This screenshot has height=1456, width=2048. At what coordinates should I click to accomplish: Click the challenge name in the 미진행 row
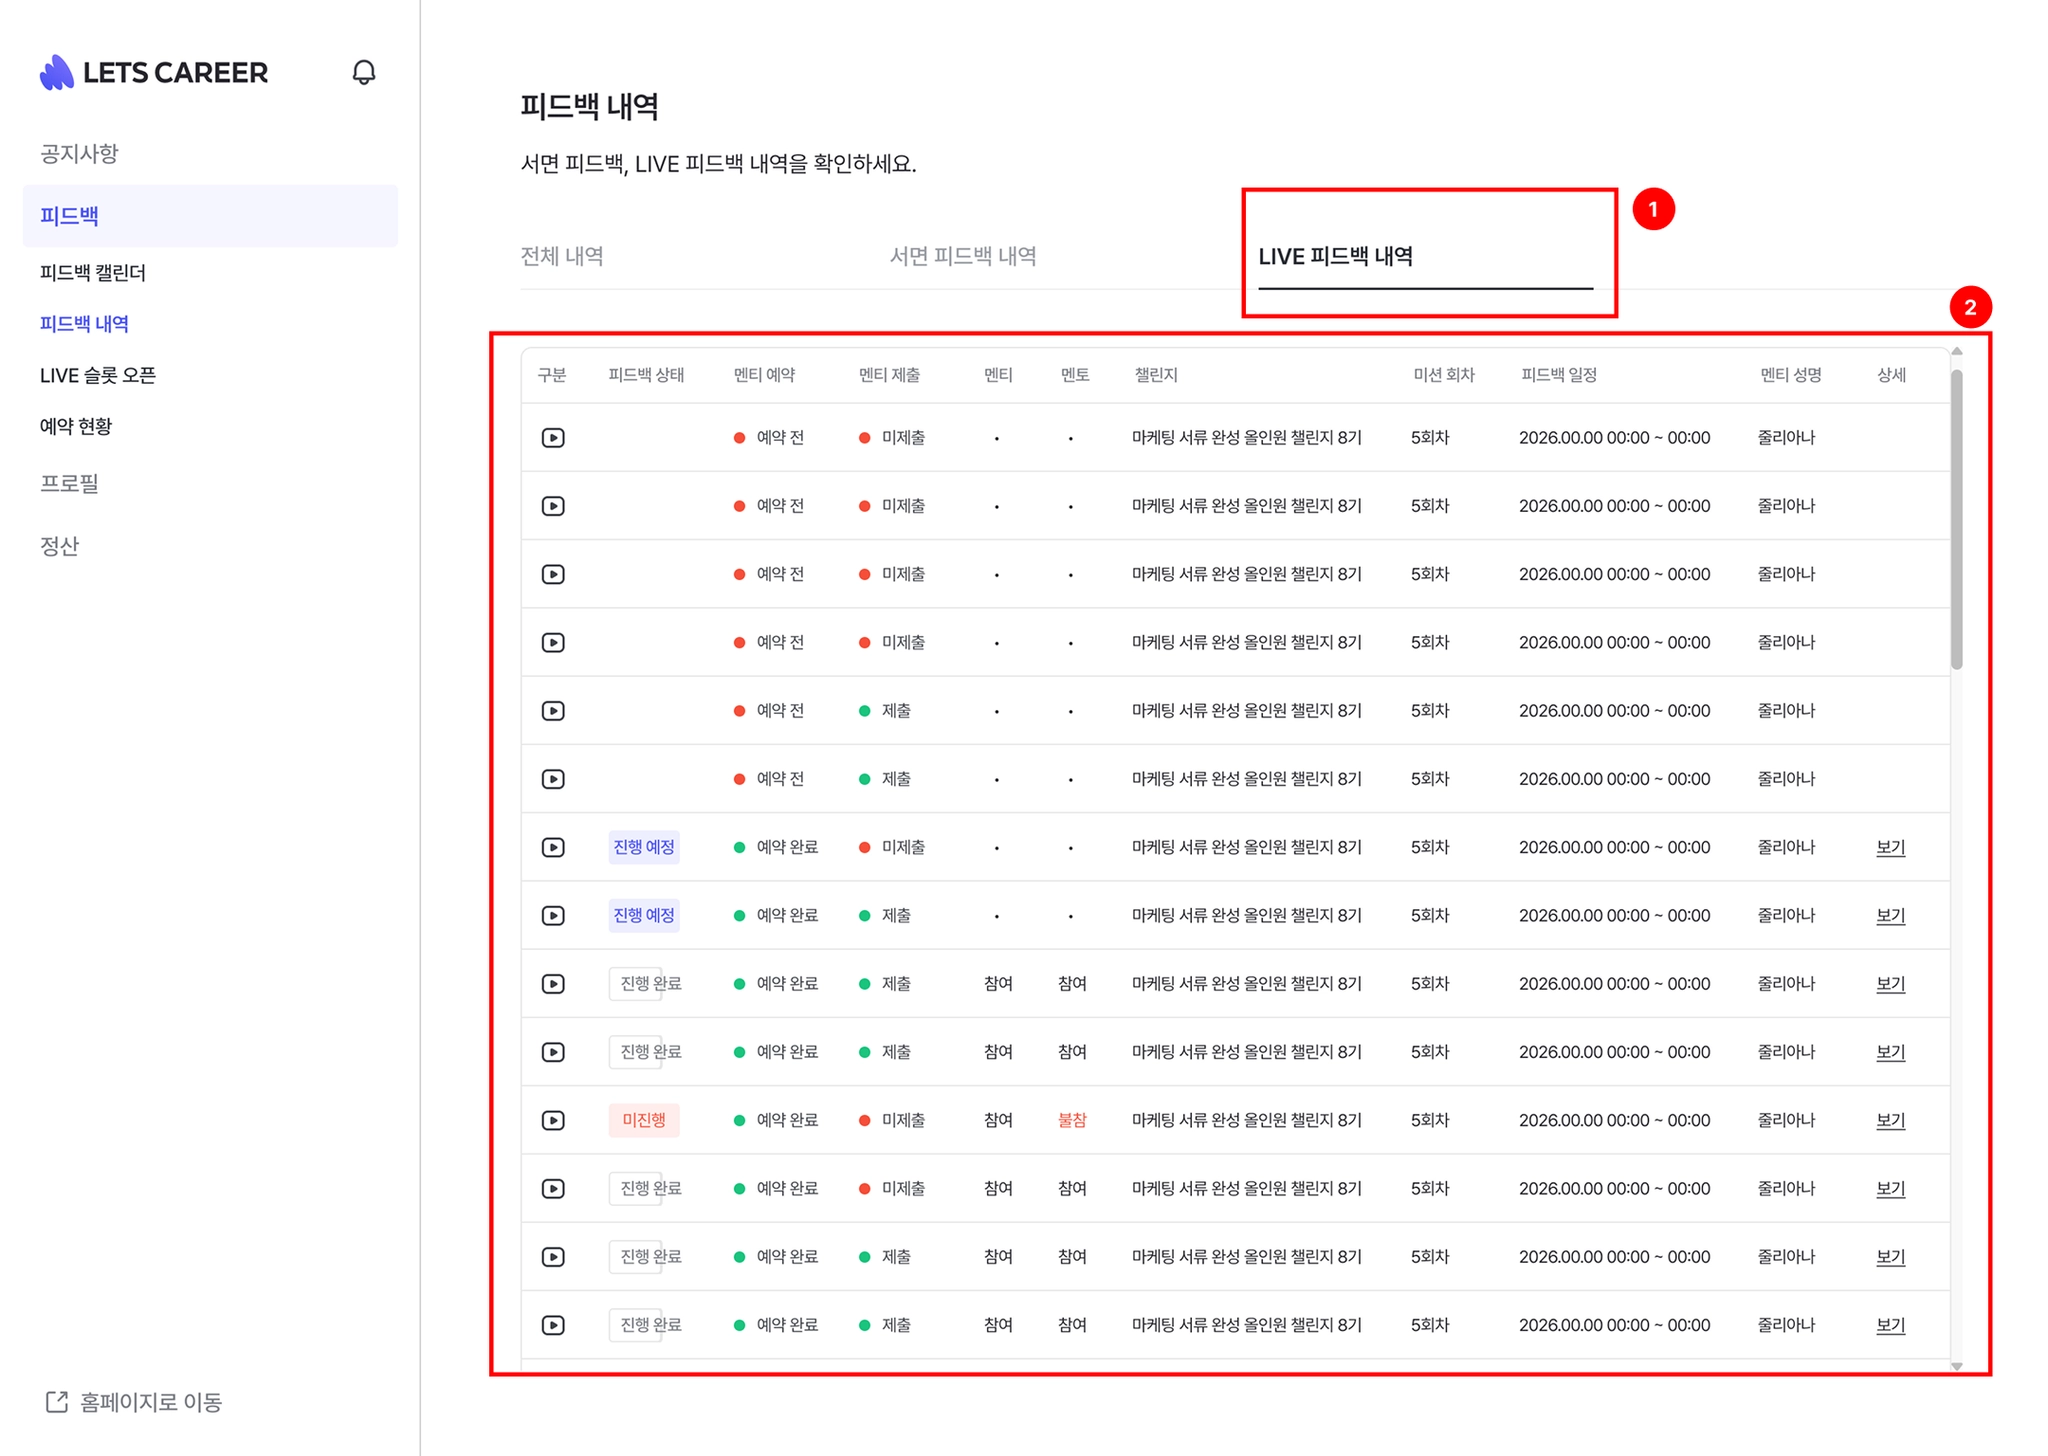1247,1120
